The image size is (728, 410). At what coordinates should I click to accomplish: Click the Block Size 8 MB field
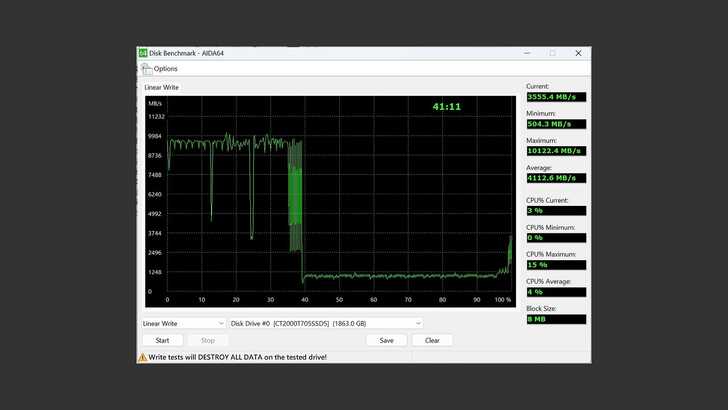[555, 319]
